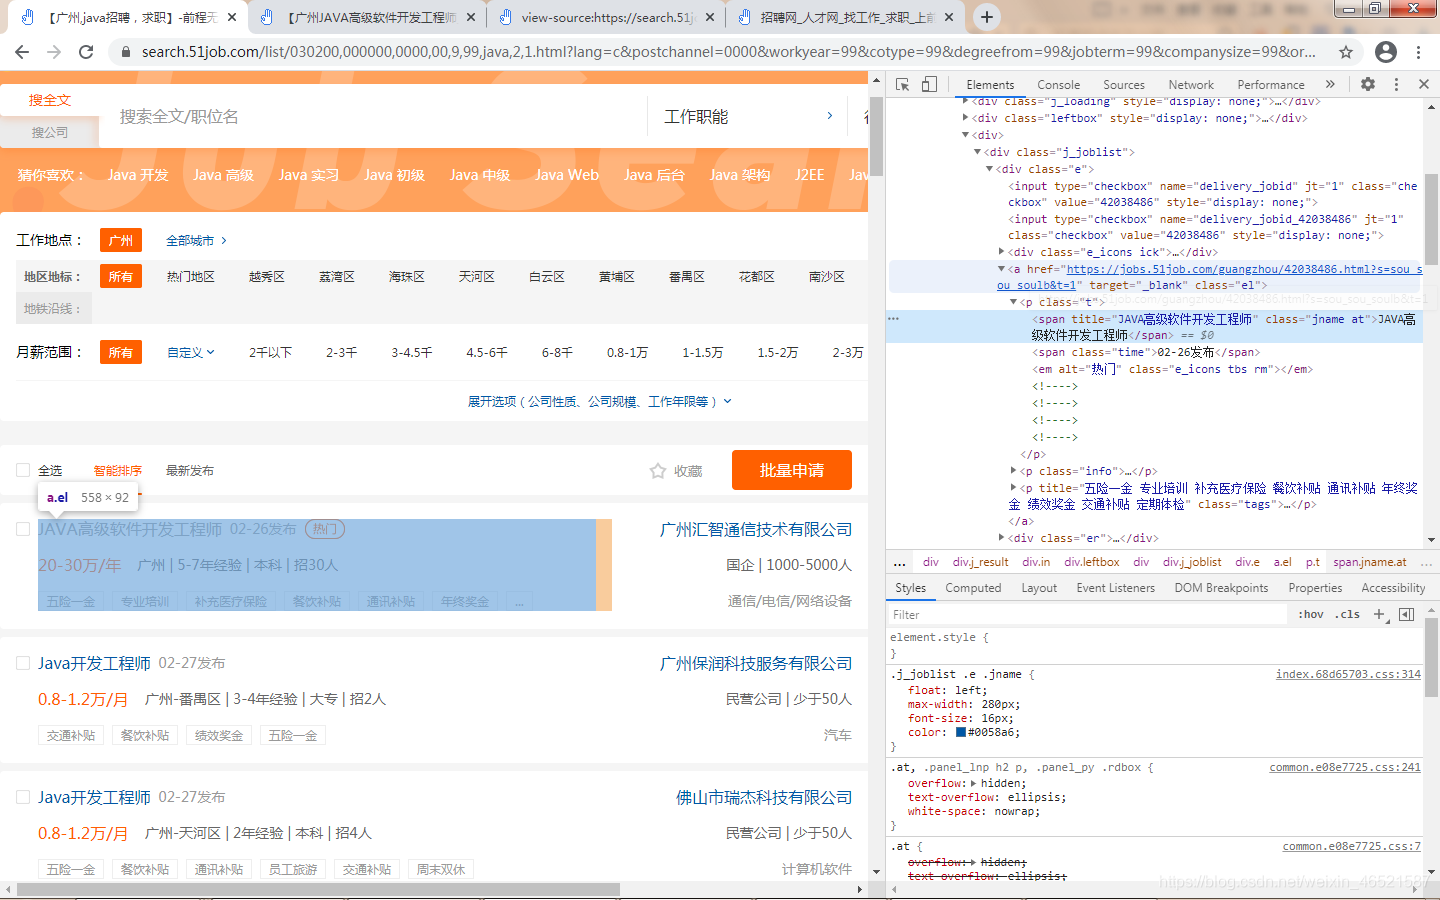The height and width of the screenshot is (900, 1440).
Task: Open the Computed styles tab
Action: (973, 588)
